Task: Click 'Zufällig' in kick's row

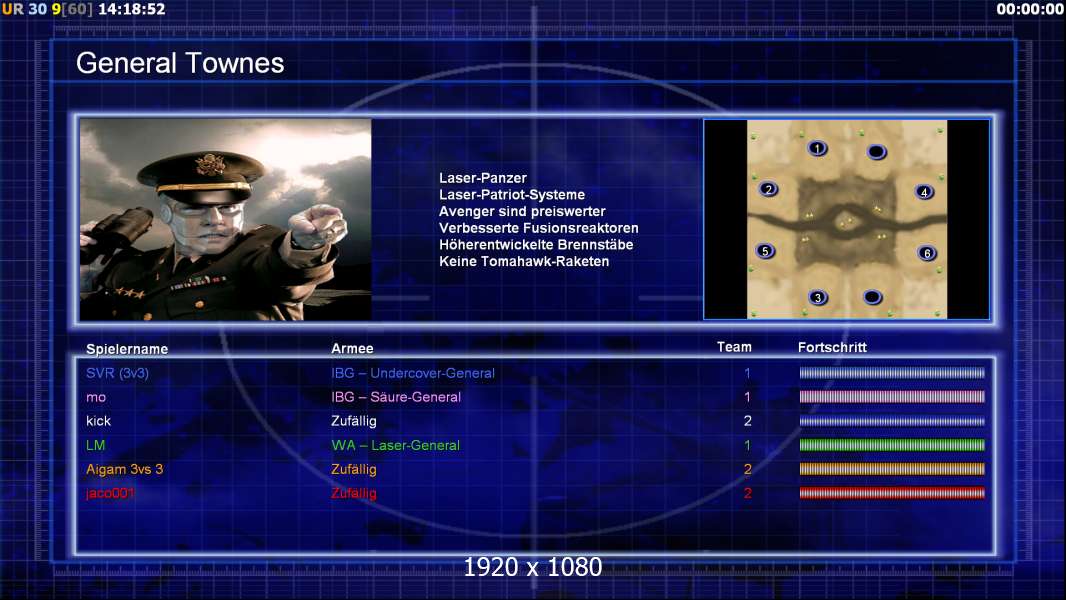Action: click(x=354, y=421)
